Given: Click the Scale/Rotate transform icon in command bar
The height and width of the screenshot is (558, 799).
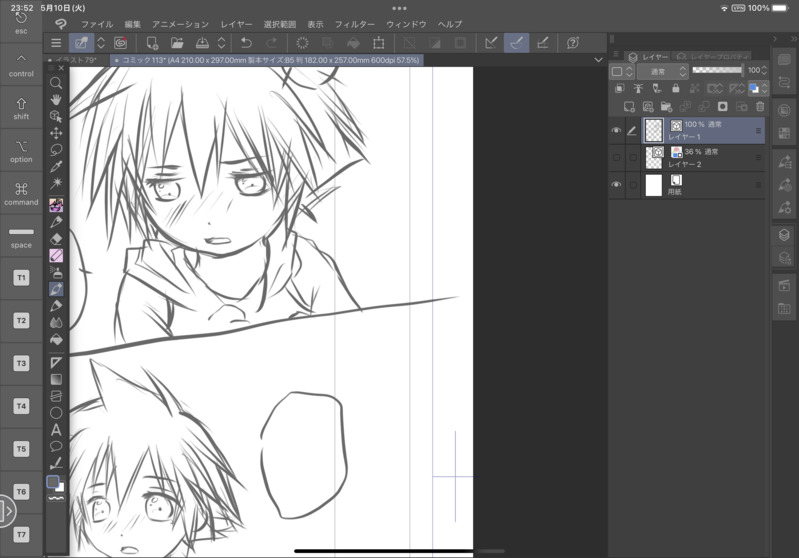Looking at the screenshot, I should coord(379,43).
